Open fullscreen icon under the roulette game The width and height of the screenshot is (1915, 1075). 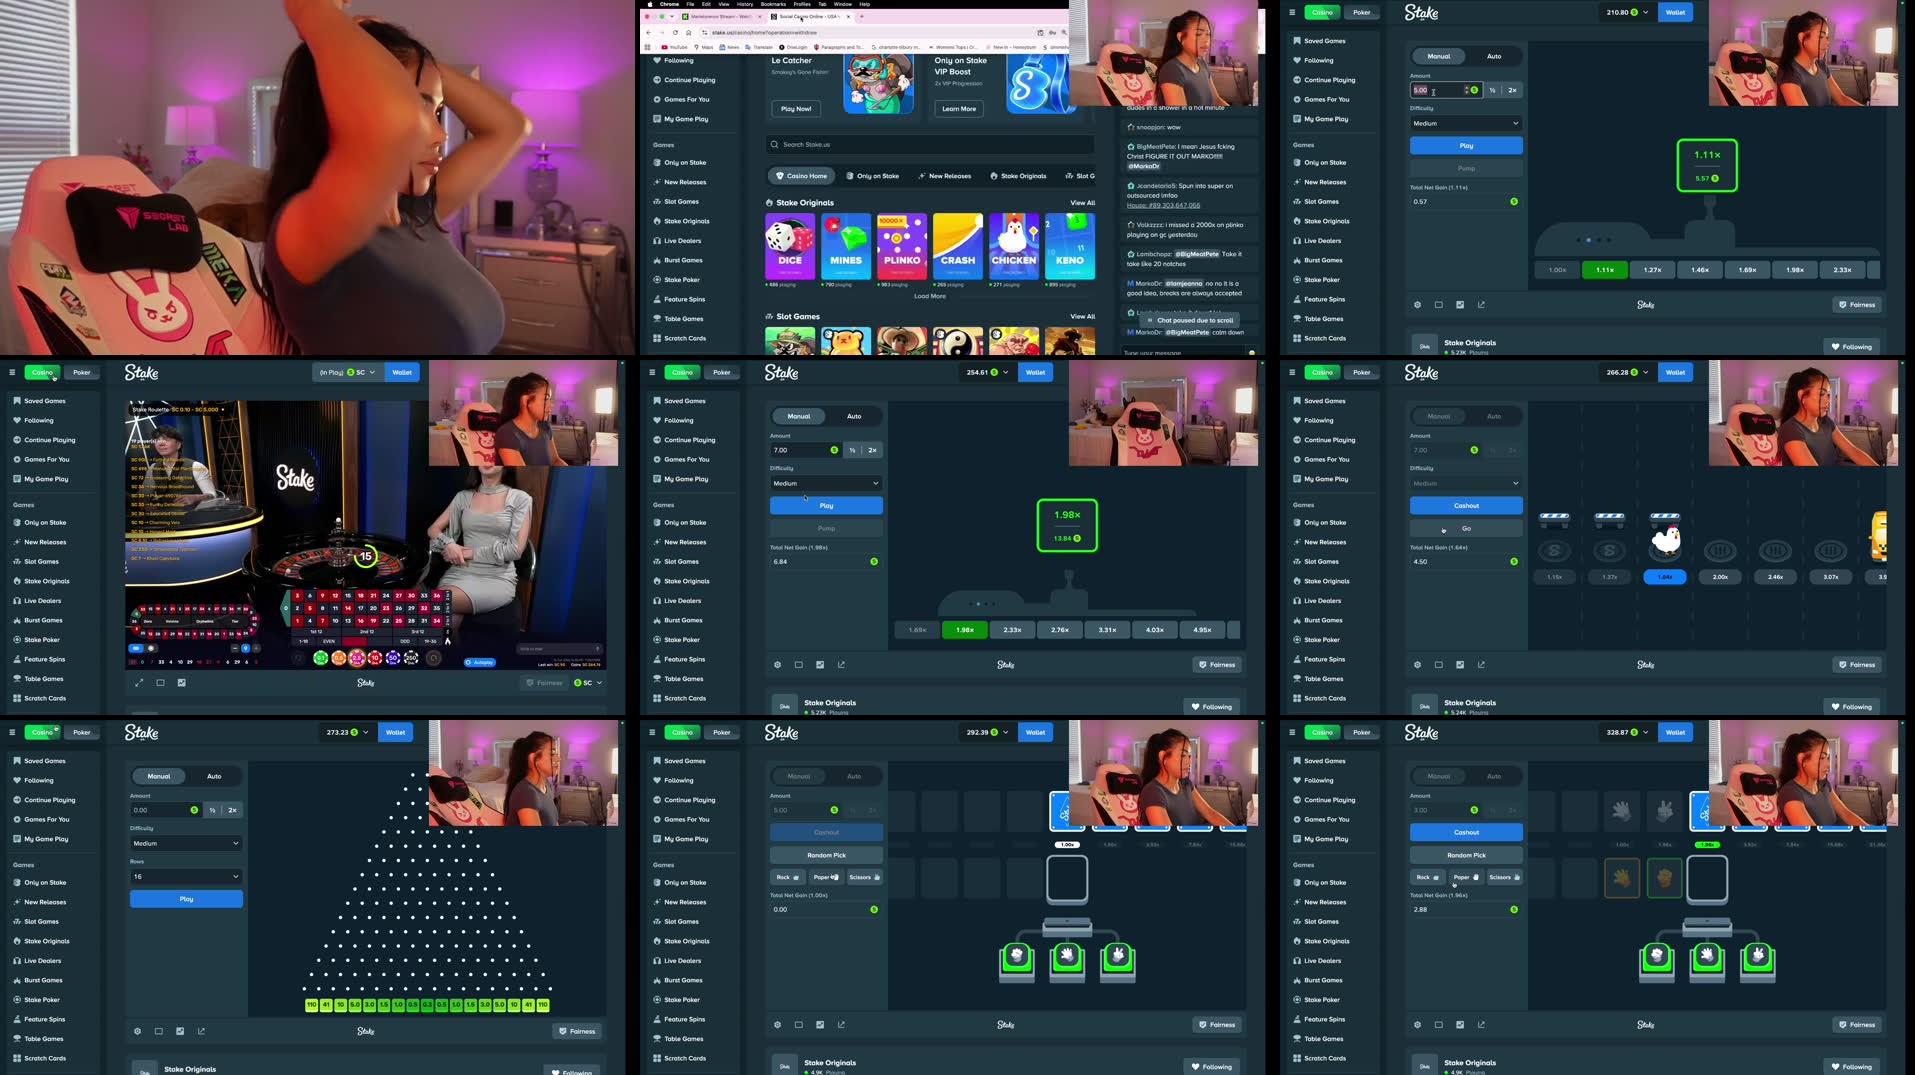139,683
